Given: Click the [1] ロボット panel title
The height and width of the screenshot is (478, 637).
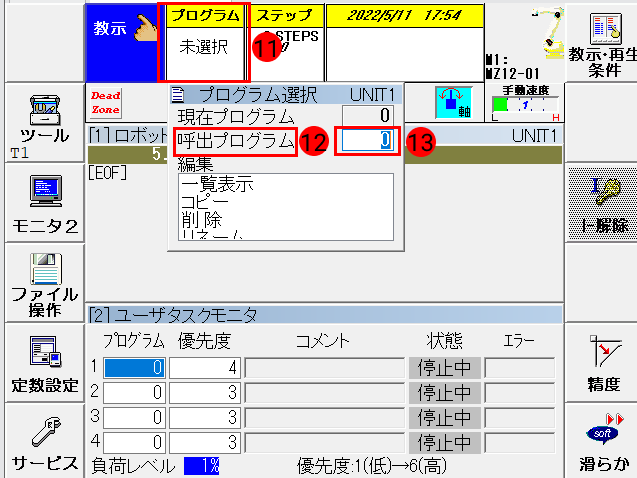Looking at the screenshot, I should (128, 136).
